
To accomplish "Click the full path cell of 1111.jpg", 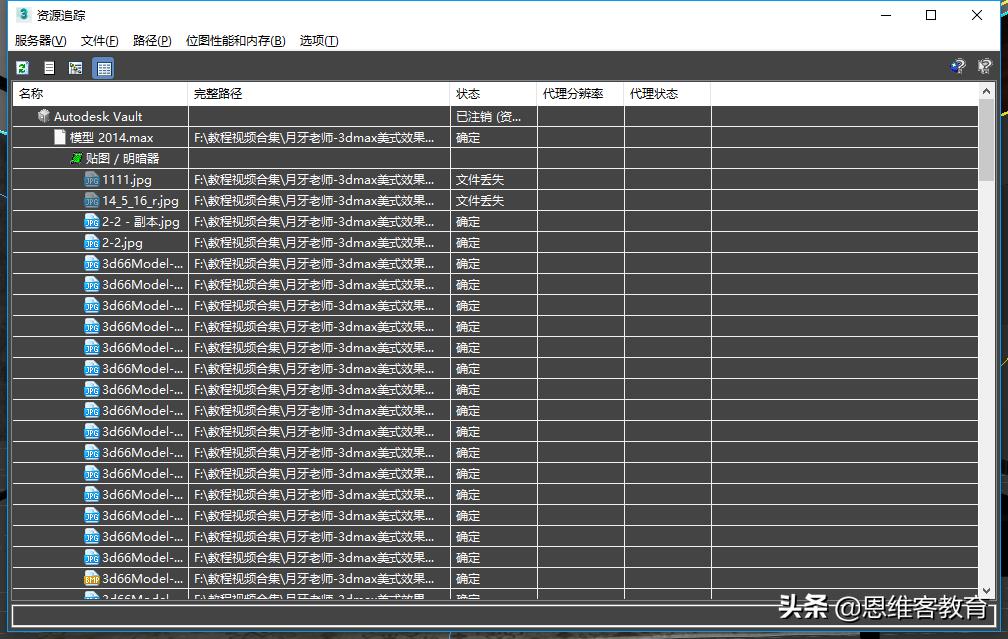I will point(319,179).
